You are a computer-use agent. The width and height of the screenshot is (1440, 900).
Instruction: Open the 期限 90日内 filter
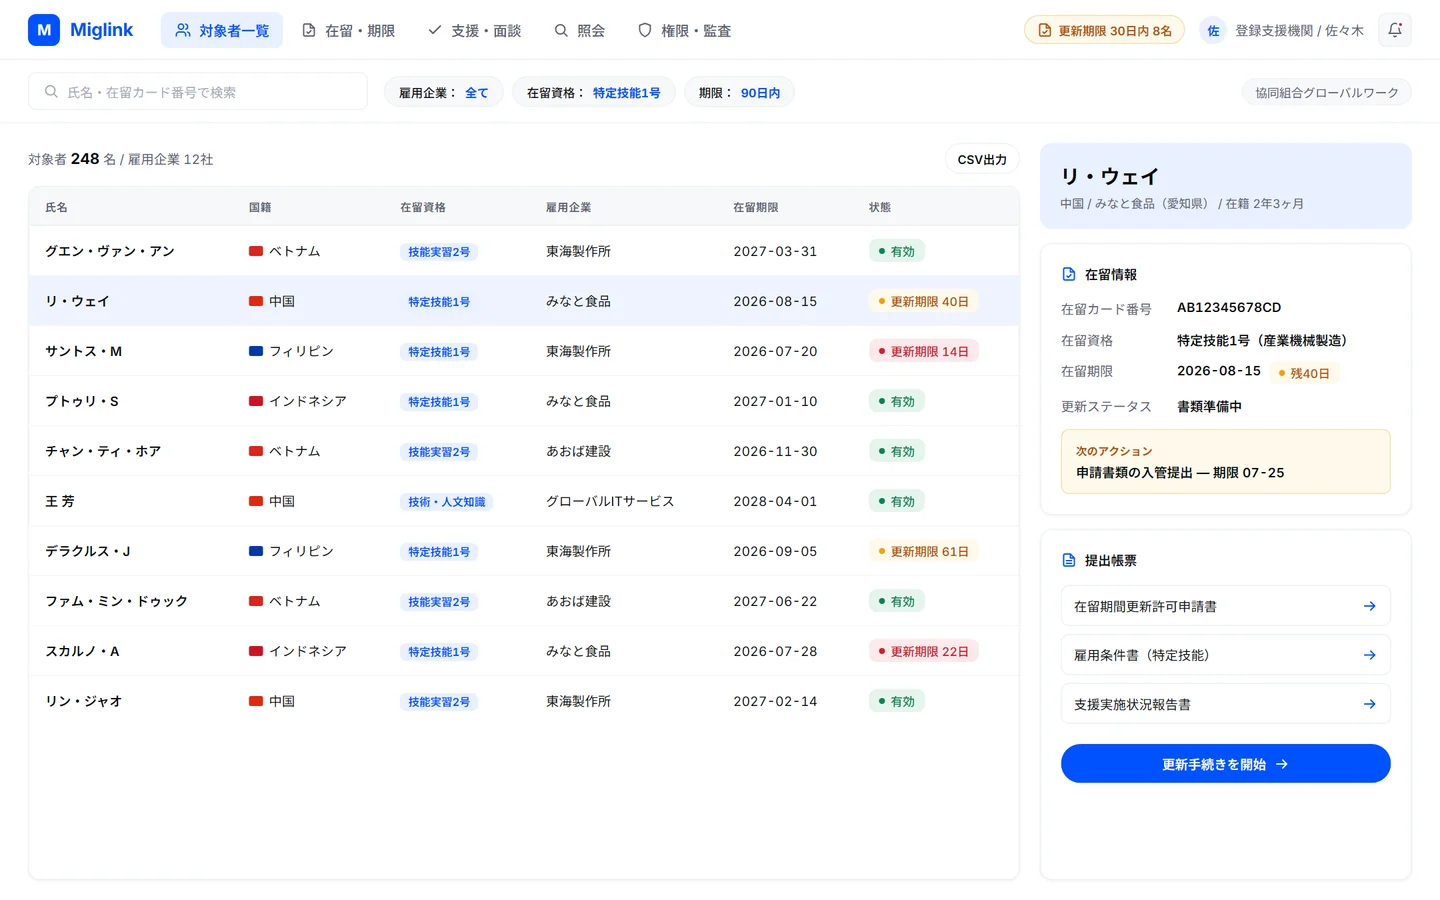pyautogui.click(x=739, y=92)
